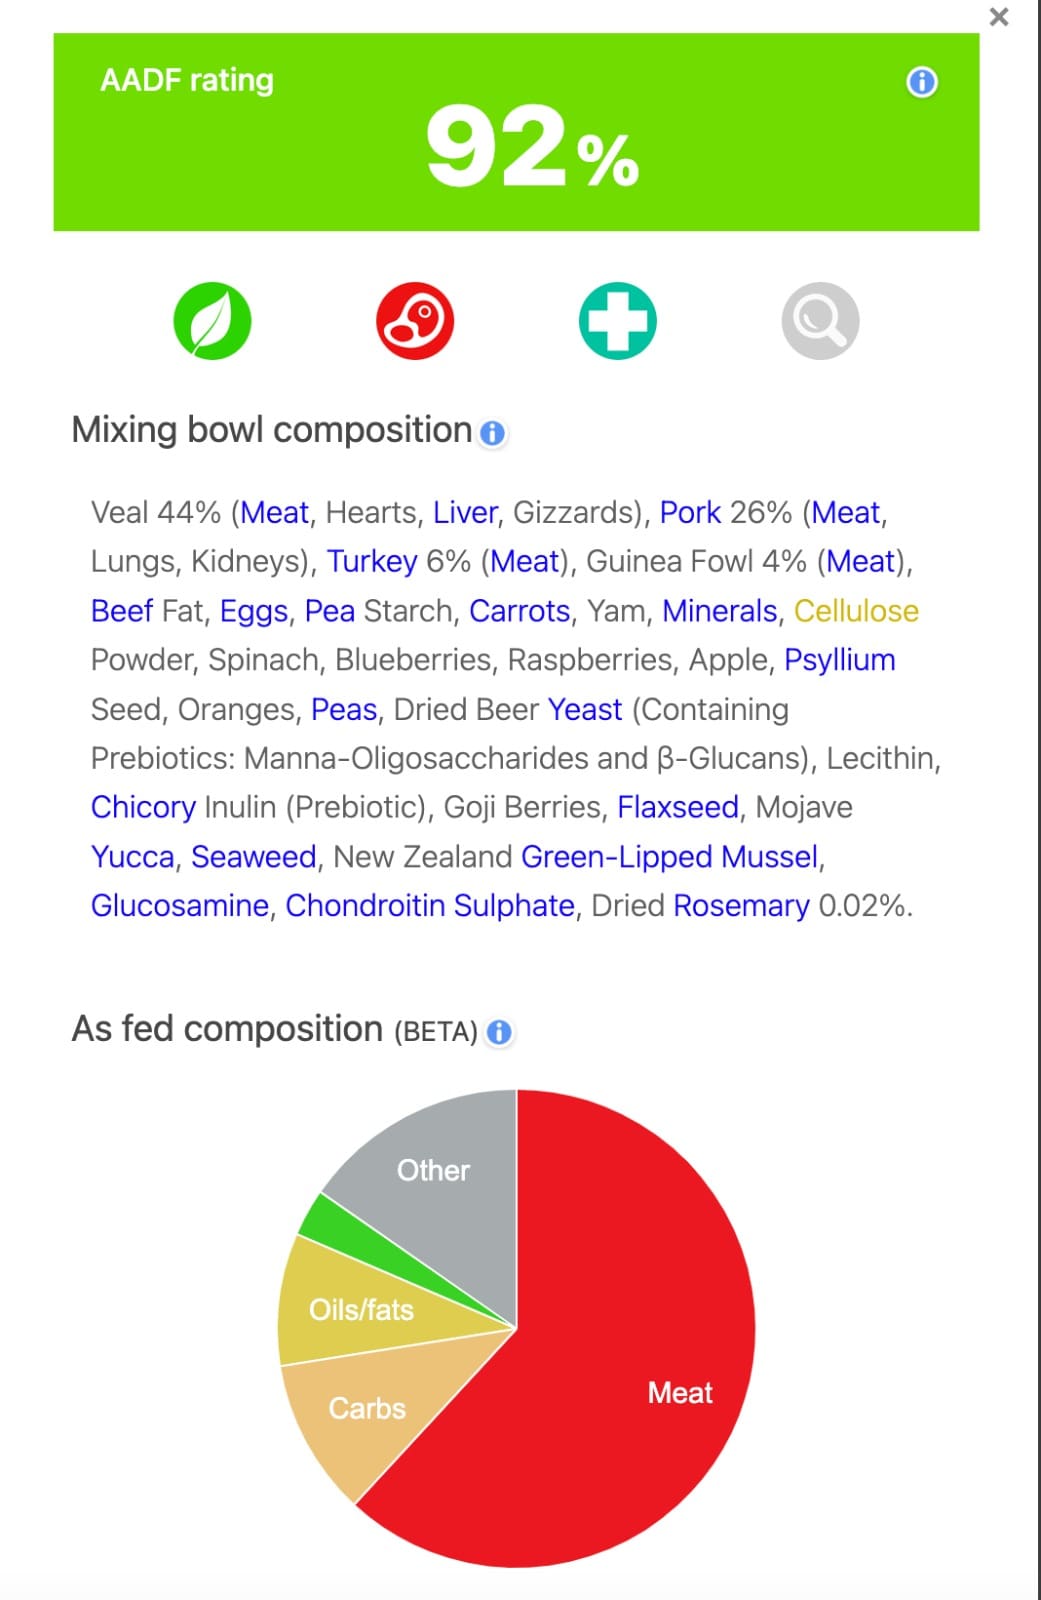Open the Chicory ingredient link
This screenshot has width=1041, height=1600.
143,807
